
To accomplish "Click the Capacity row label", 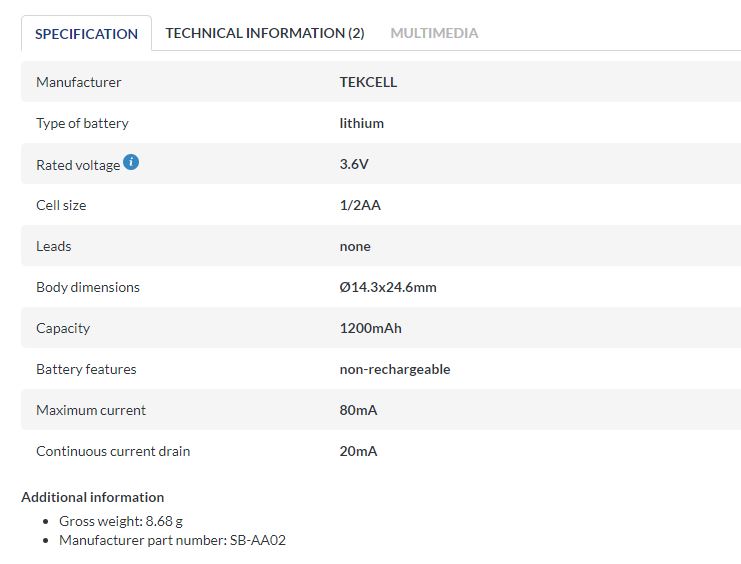I will [63, 328].
